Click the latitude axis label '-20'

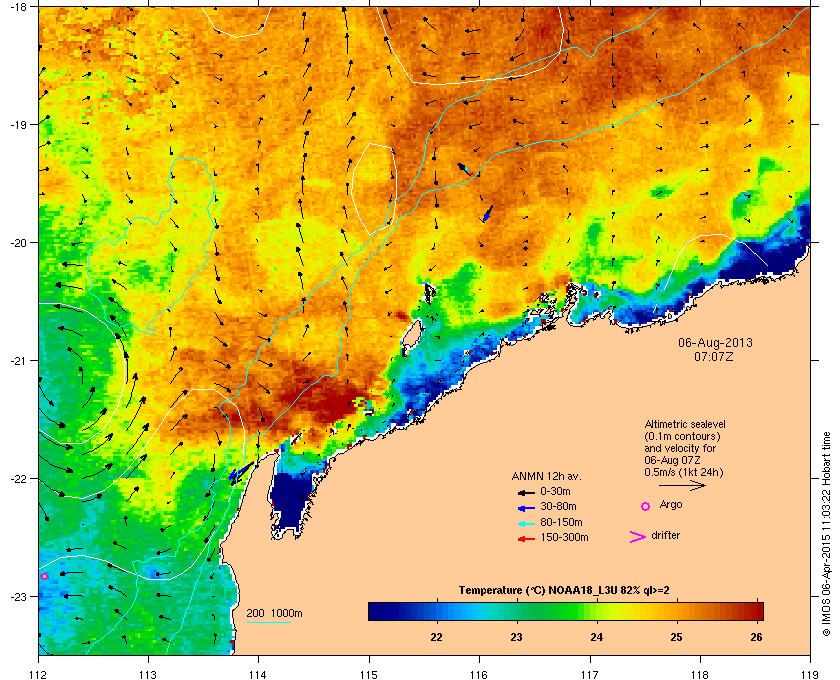[x=18, y=242]
